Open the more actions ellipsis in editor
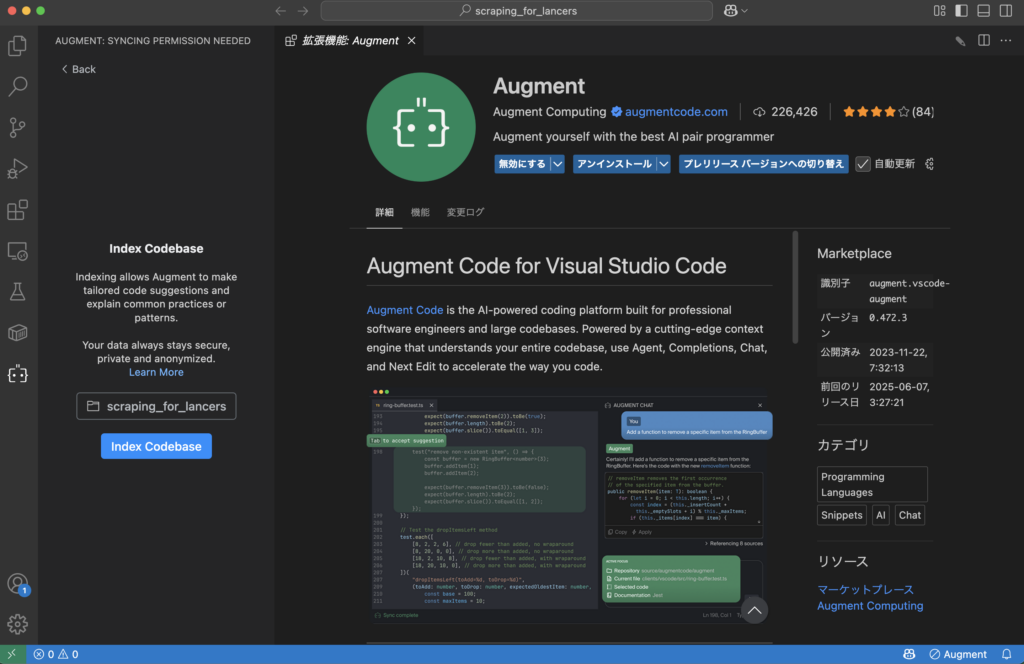Viewport: 1024px width, 664px height. point(1006,41)
